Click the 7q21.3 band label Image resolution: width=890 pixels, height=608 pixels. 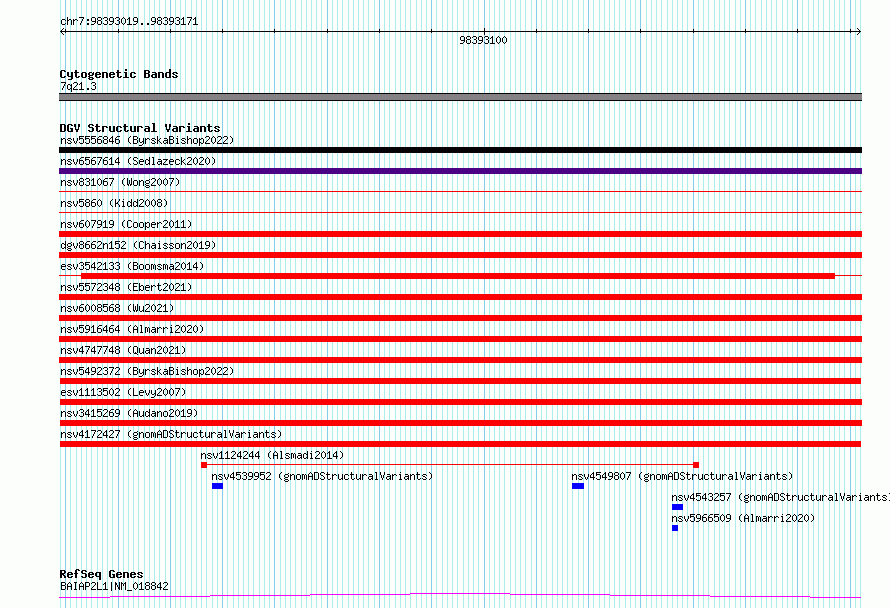78,86
